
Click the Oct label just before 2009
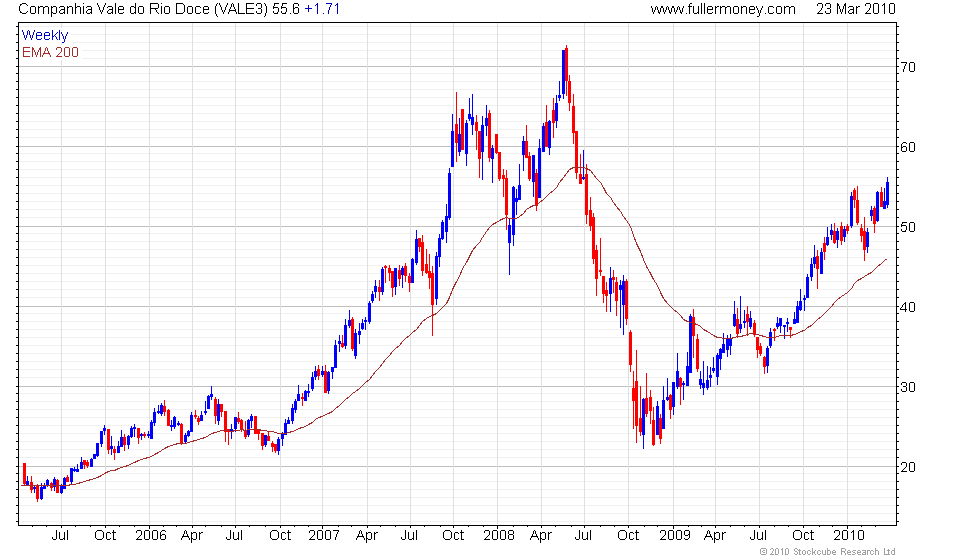tap(628, 536)
